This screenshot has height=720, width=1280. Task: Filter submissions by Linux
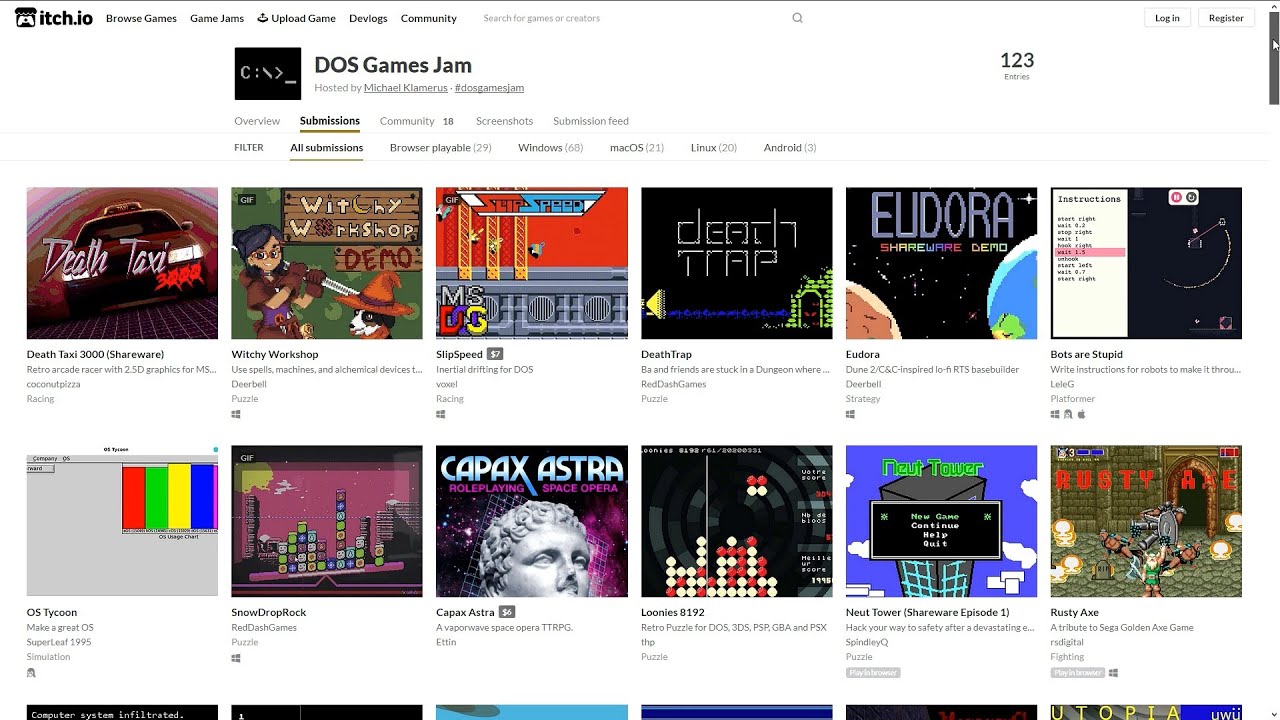click(x=714, y=148)
